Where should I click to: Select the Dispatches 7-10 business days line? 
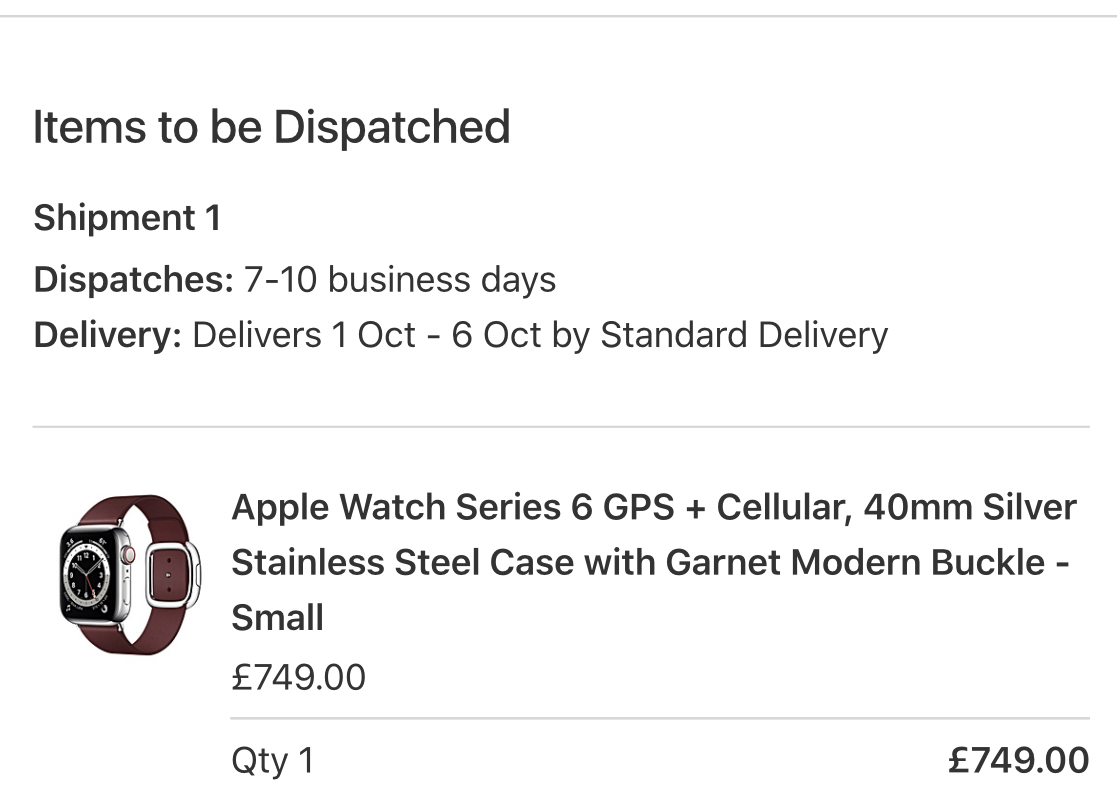coord(294,279)
